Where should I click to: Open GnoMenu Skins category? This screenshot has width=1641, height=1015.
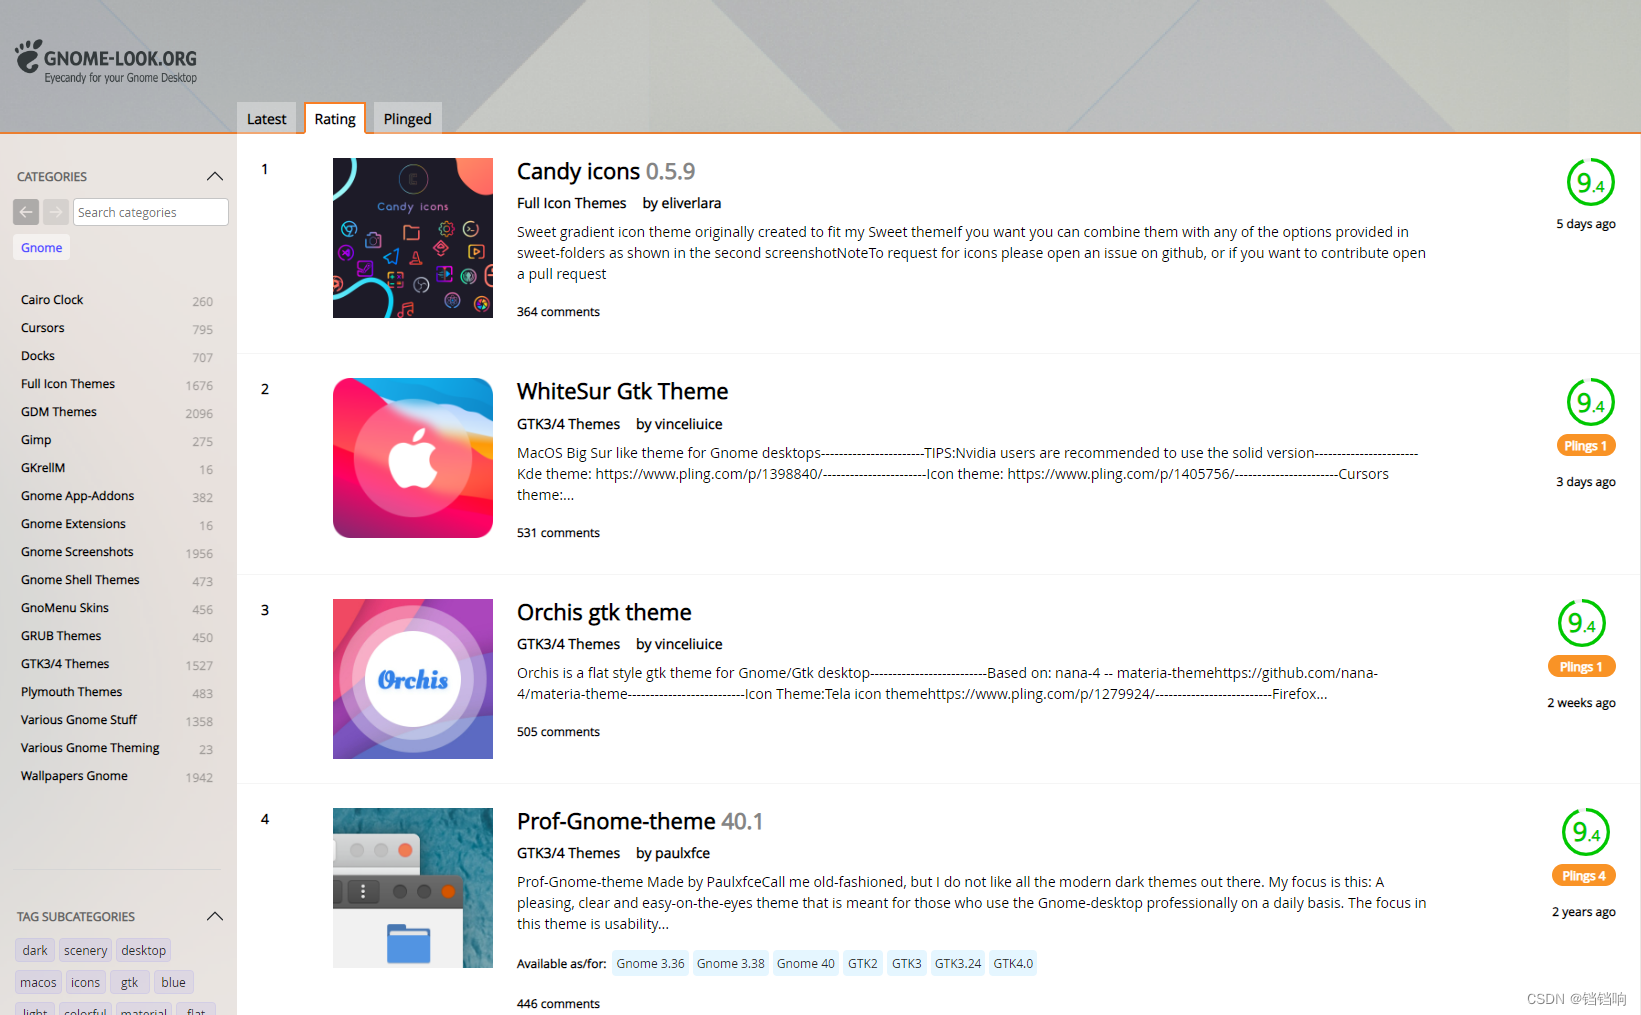[65, 608]
